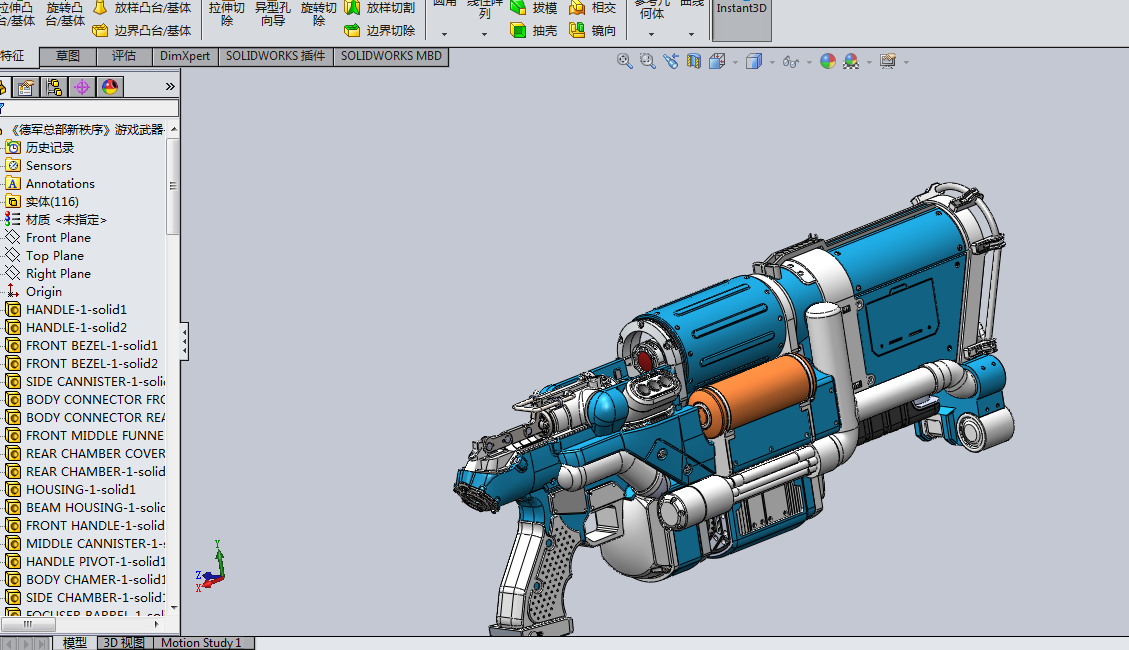The height and width of the screenshot is (650, 1129).
Task: Click the Zoom to Fit magnifier icon
Action: [x=625, y=61]
